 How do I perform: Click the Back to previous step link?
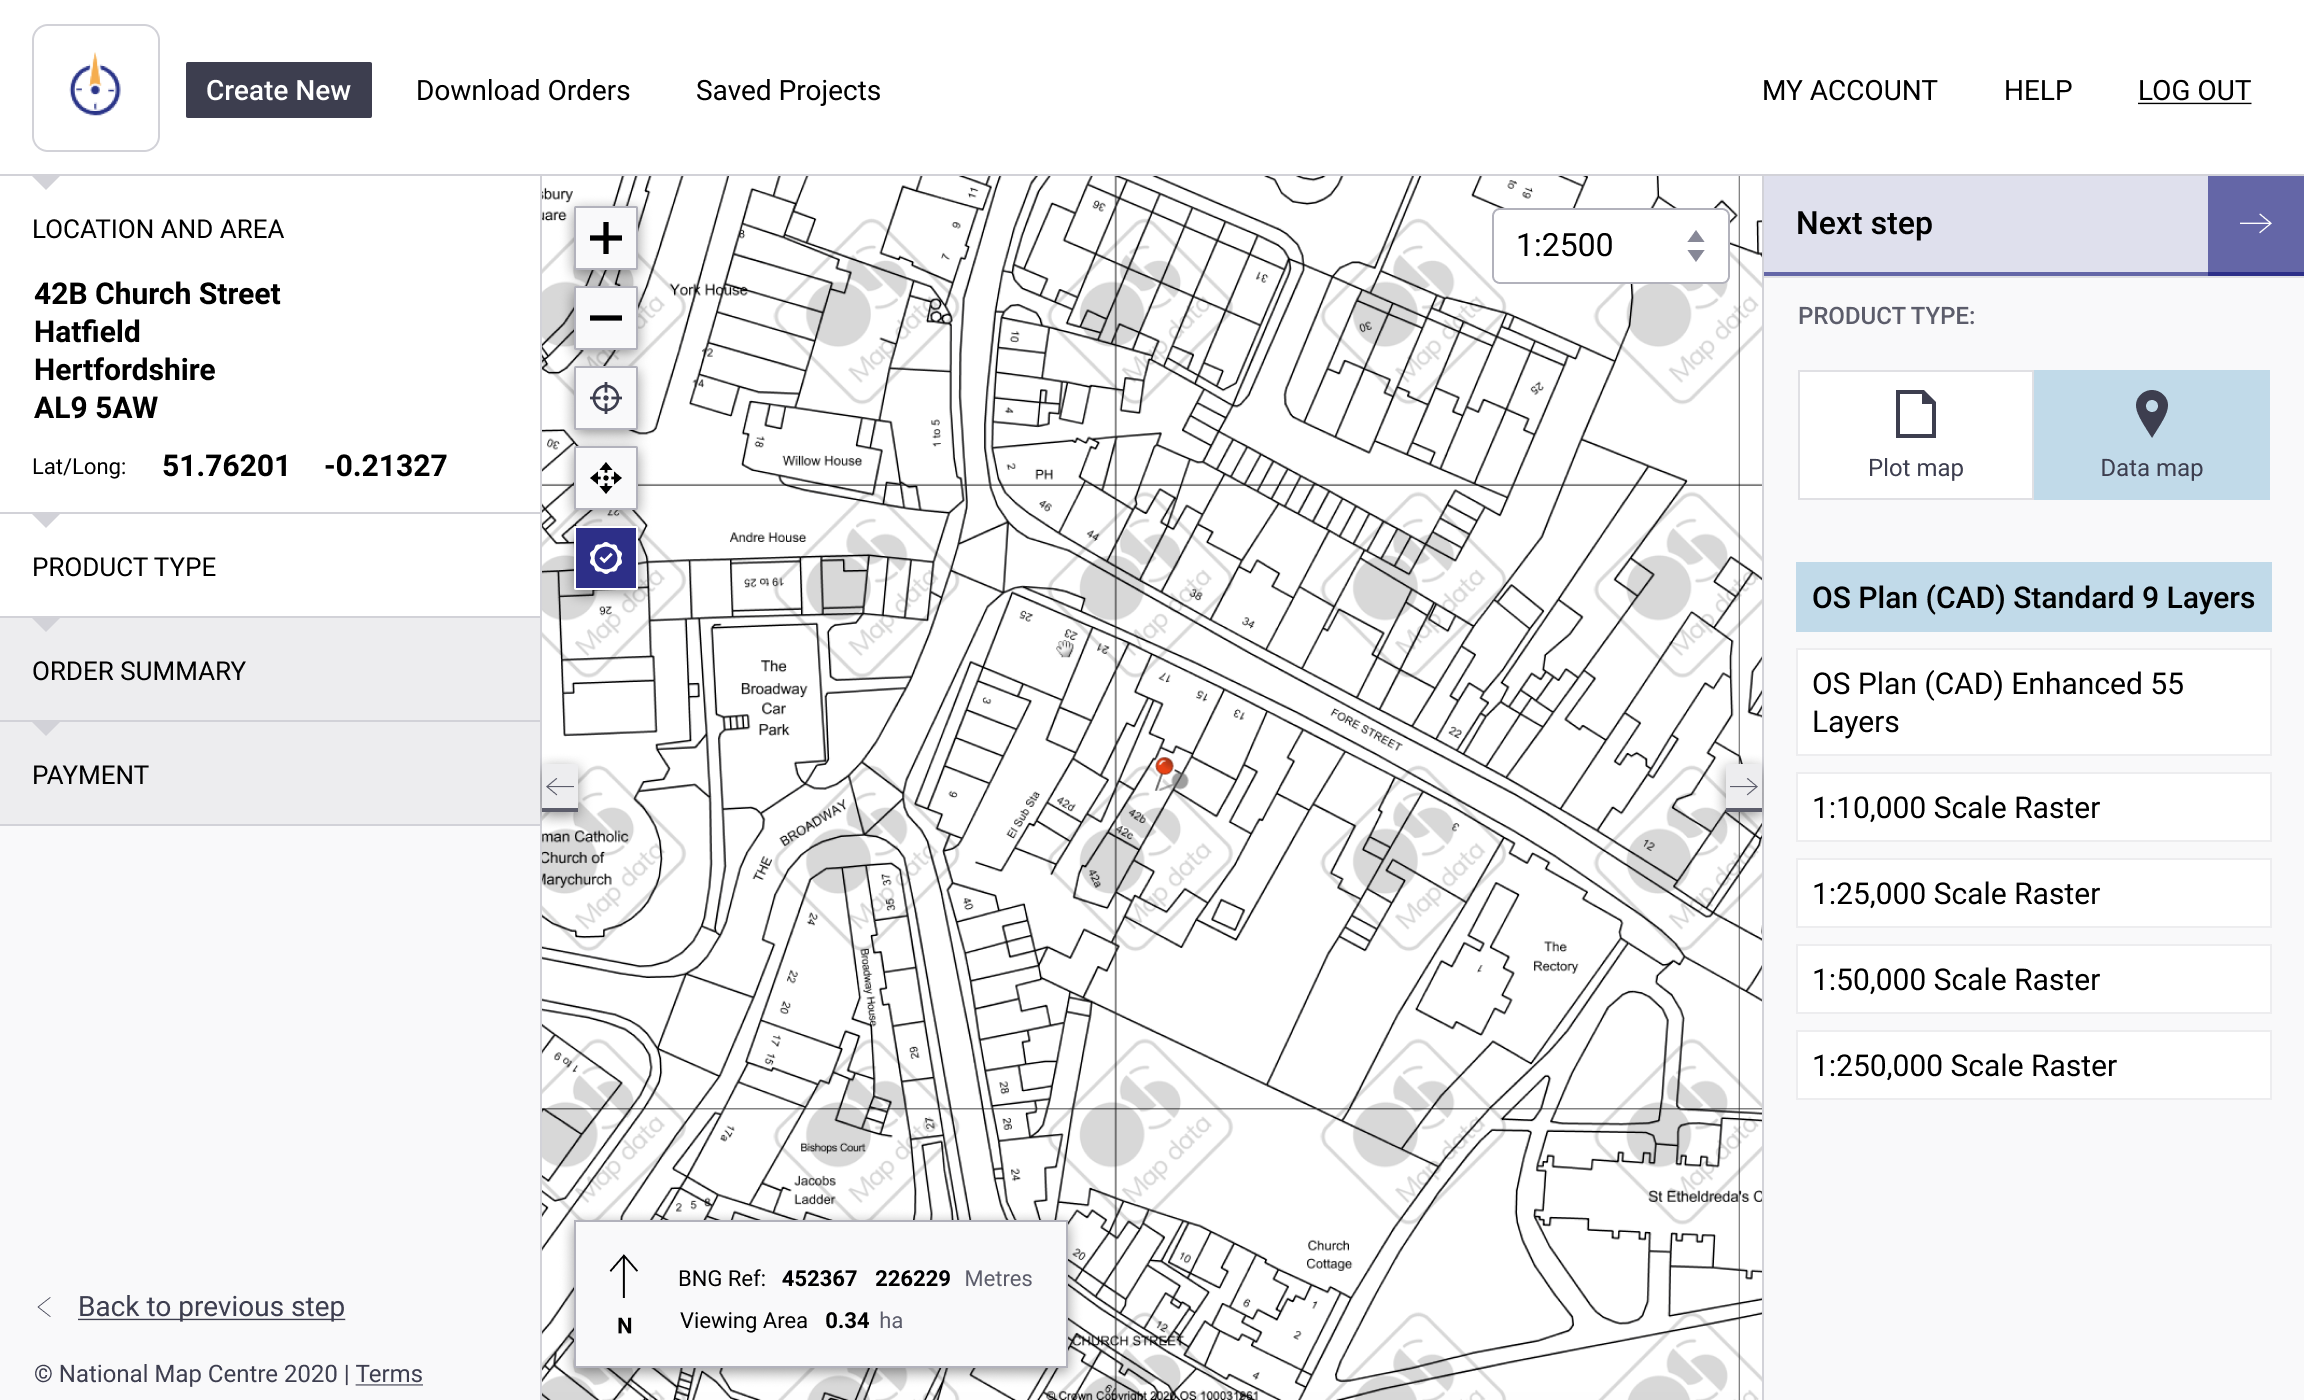(x=211, y=1306)
